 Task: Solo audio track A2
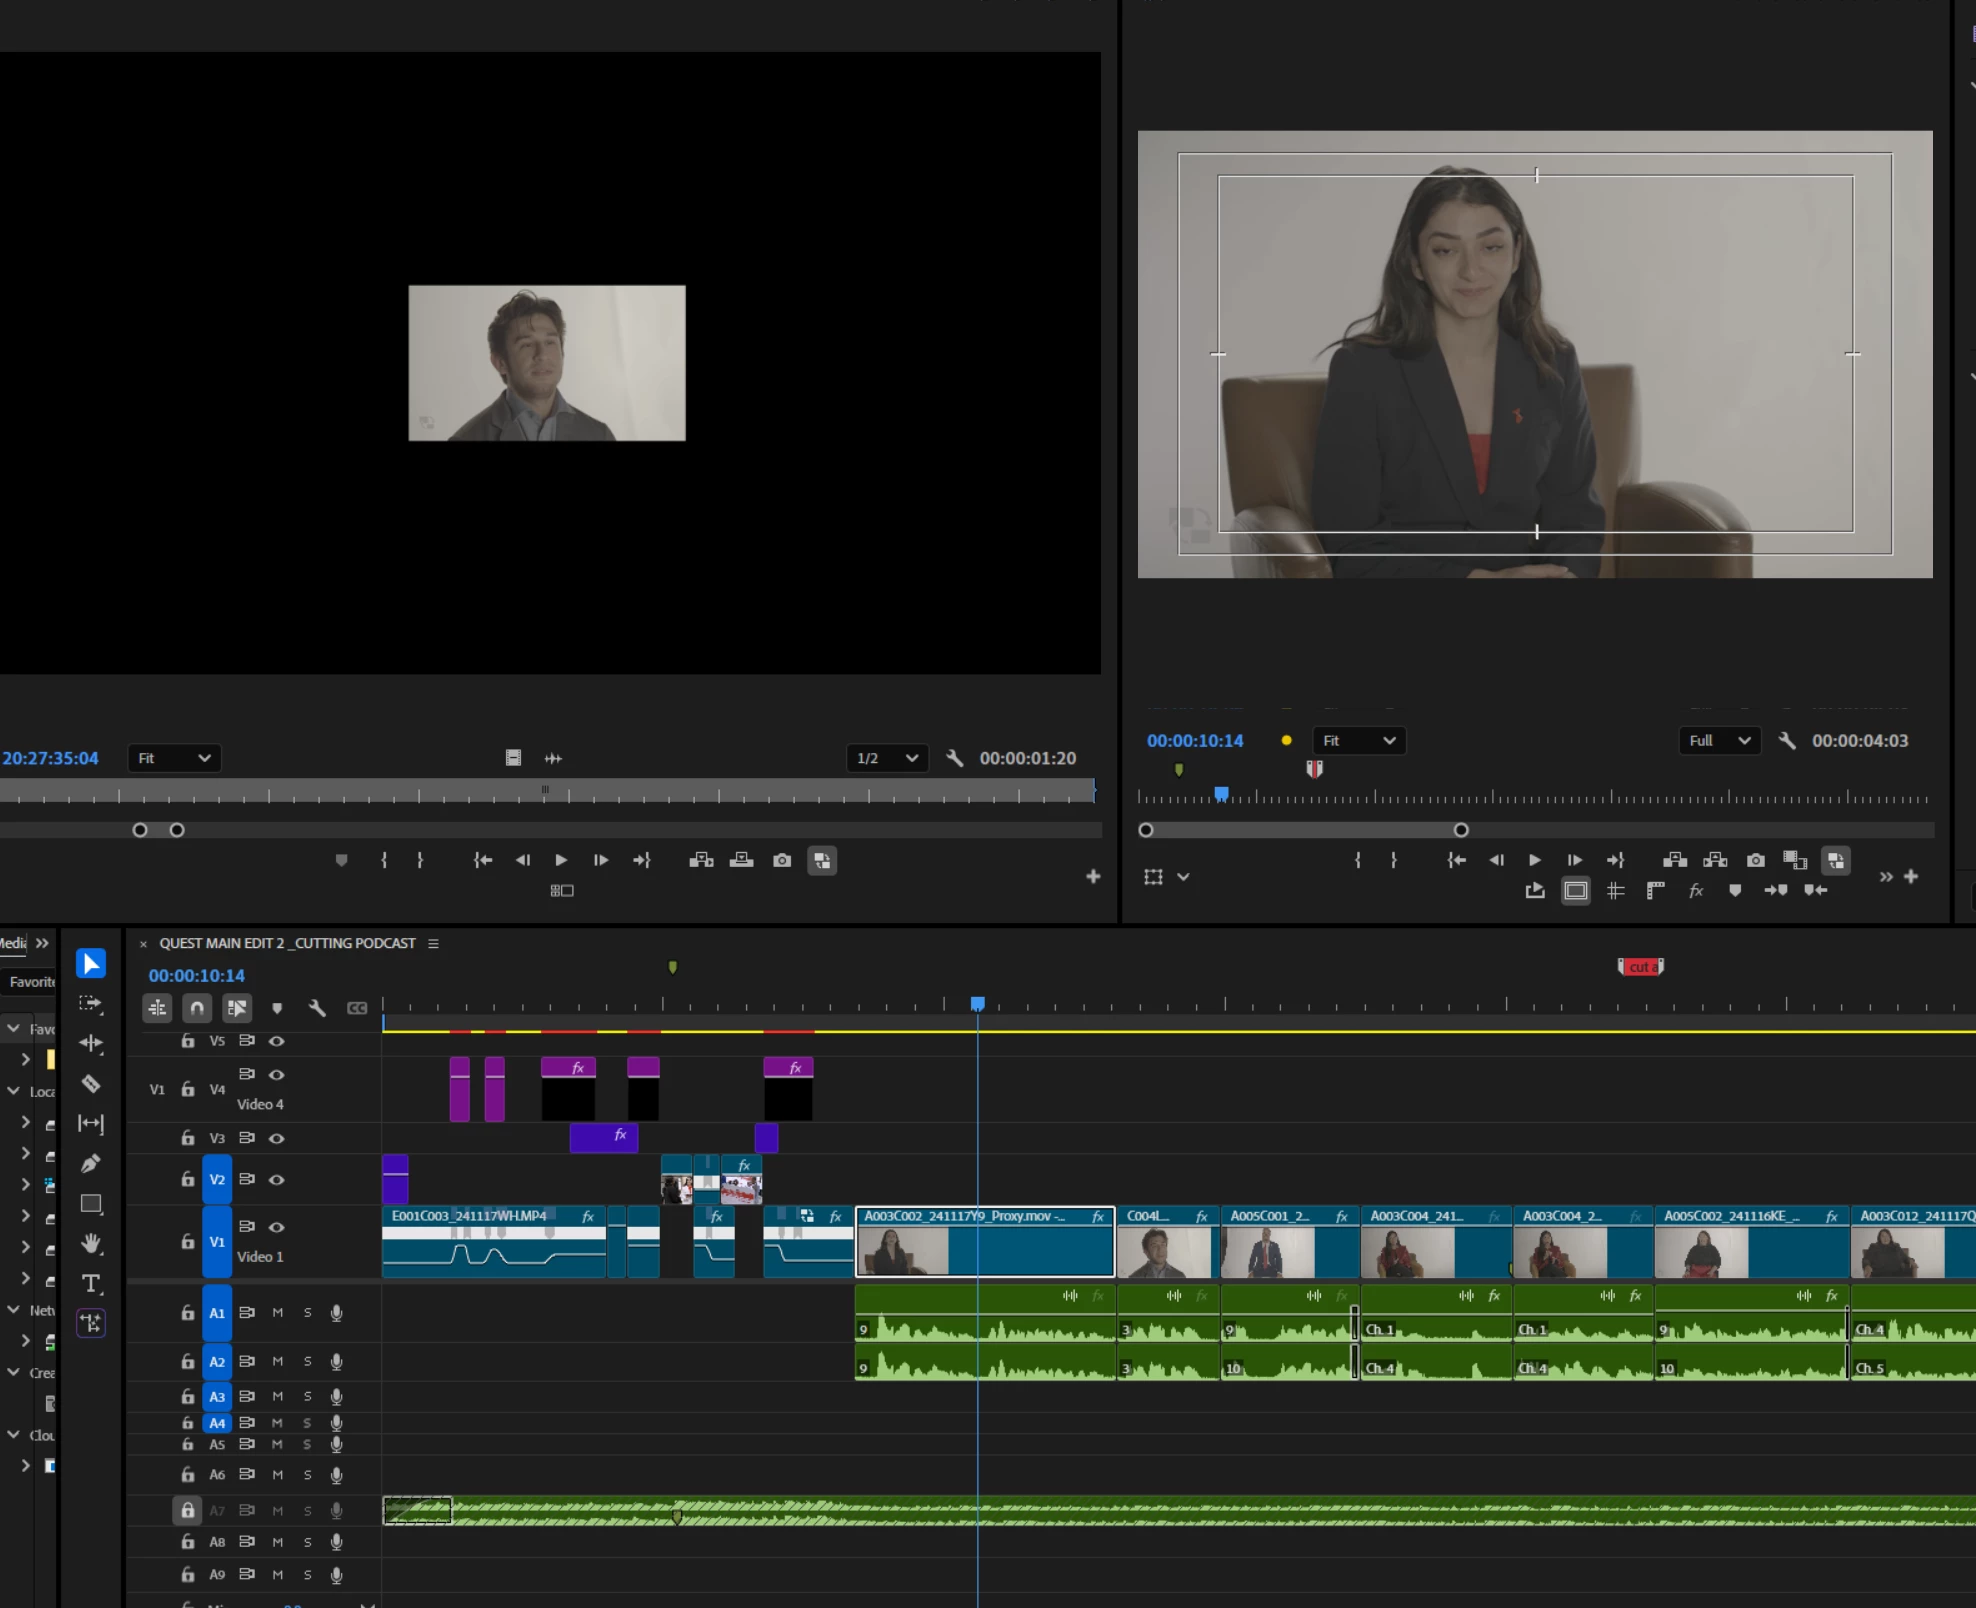pyautogui.click(x=307, y=1361)
